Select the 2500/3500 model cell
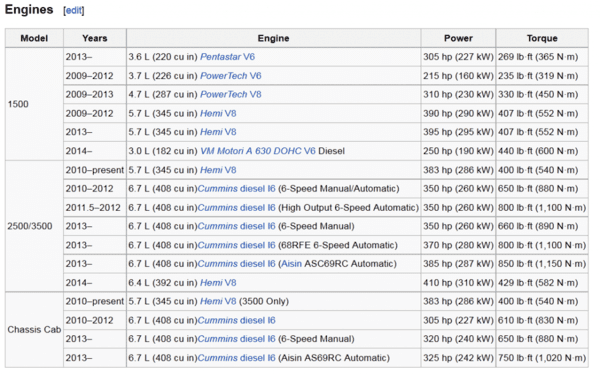600x374 pixels. pyautogui.click(x=34, y=226)
